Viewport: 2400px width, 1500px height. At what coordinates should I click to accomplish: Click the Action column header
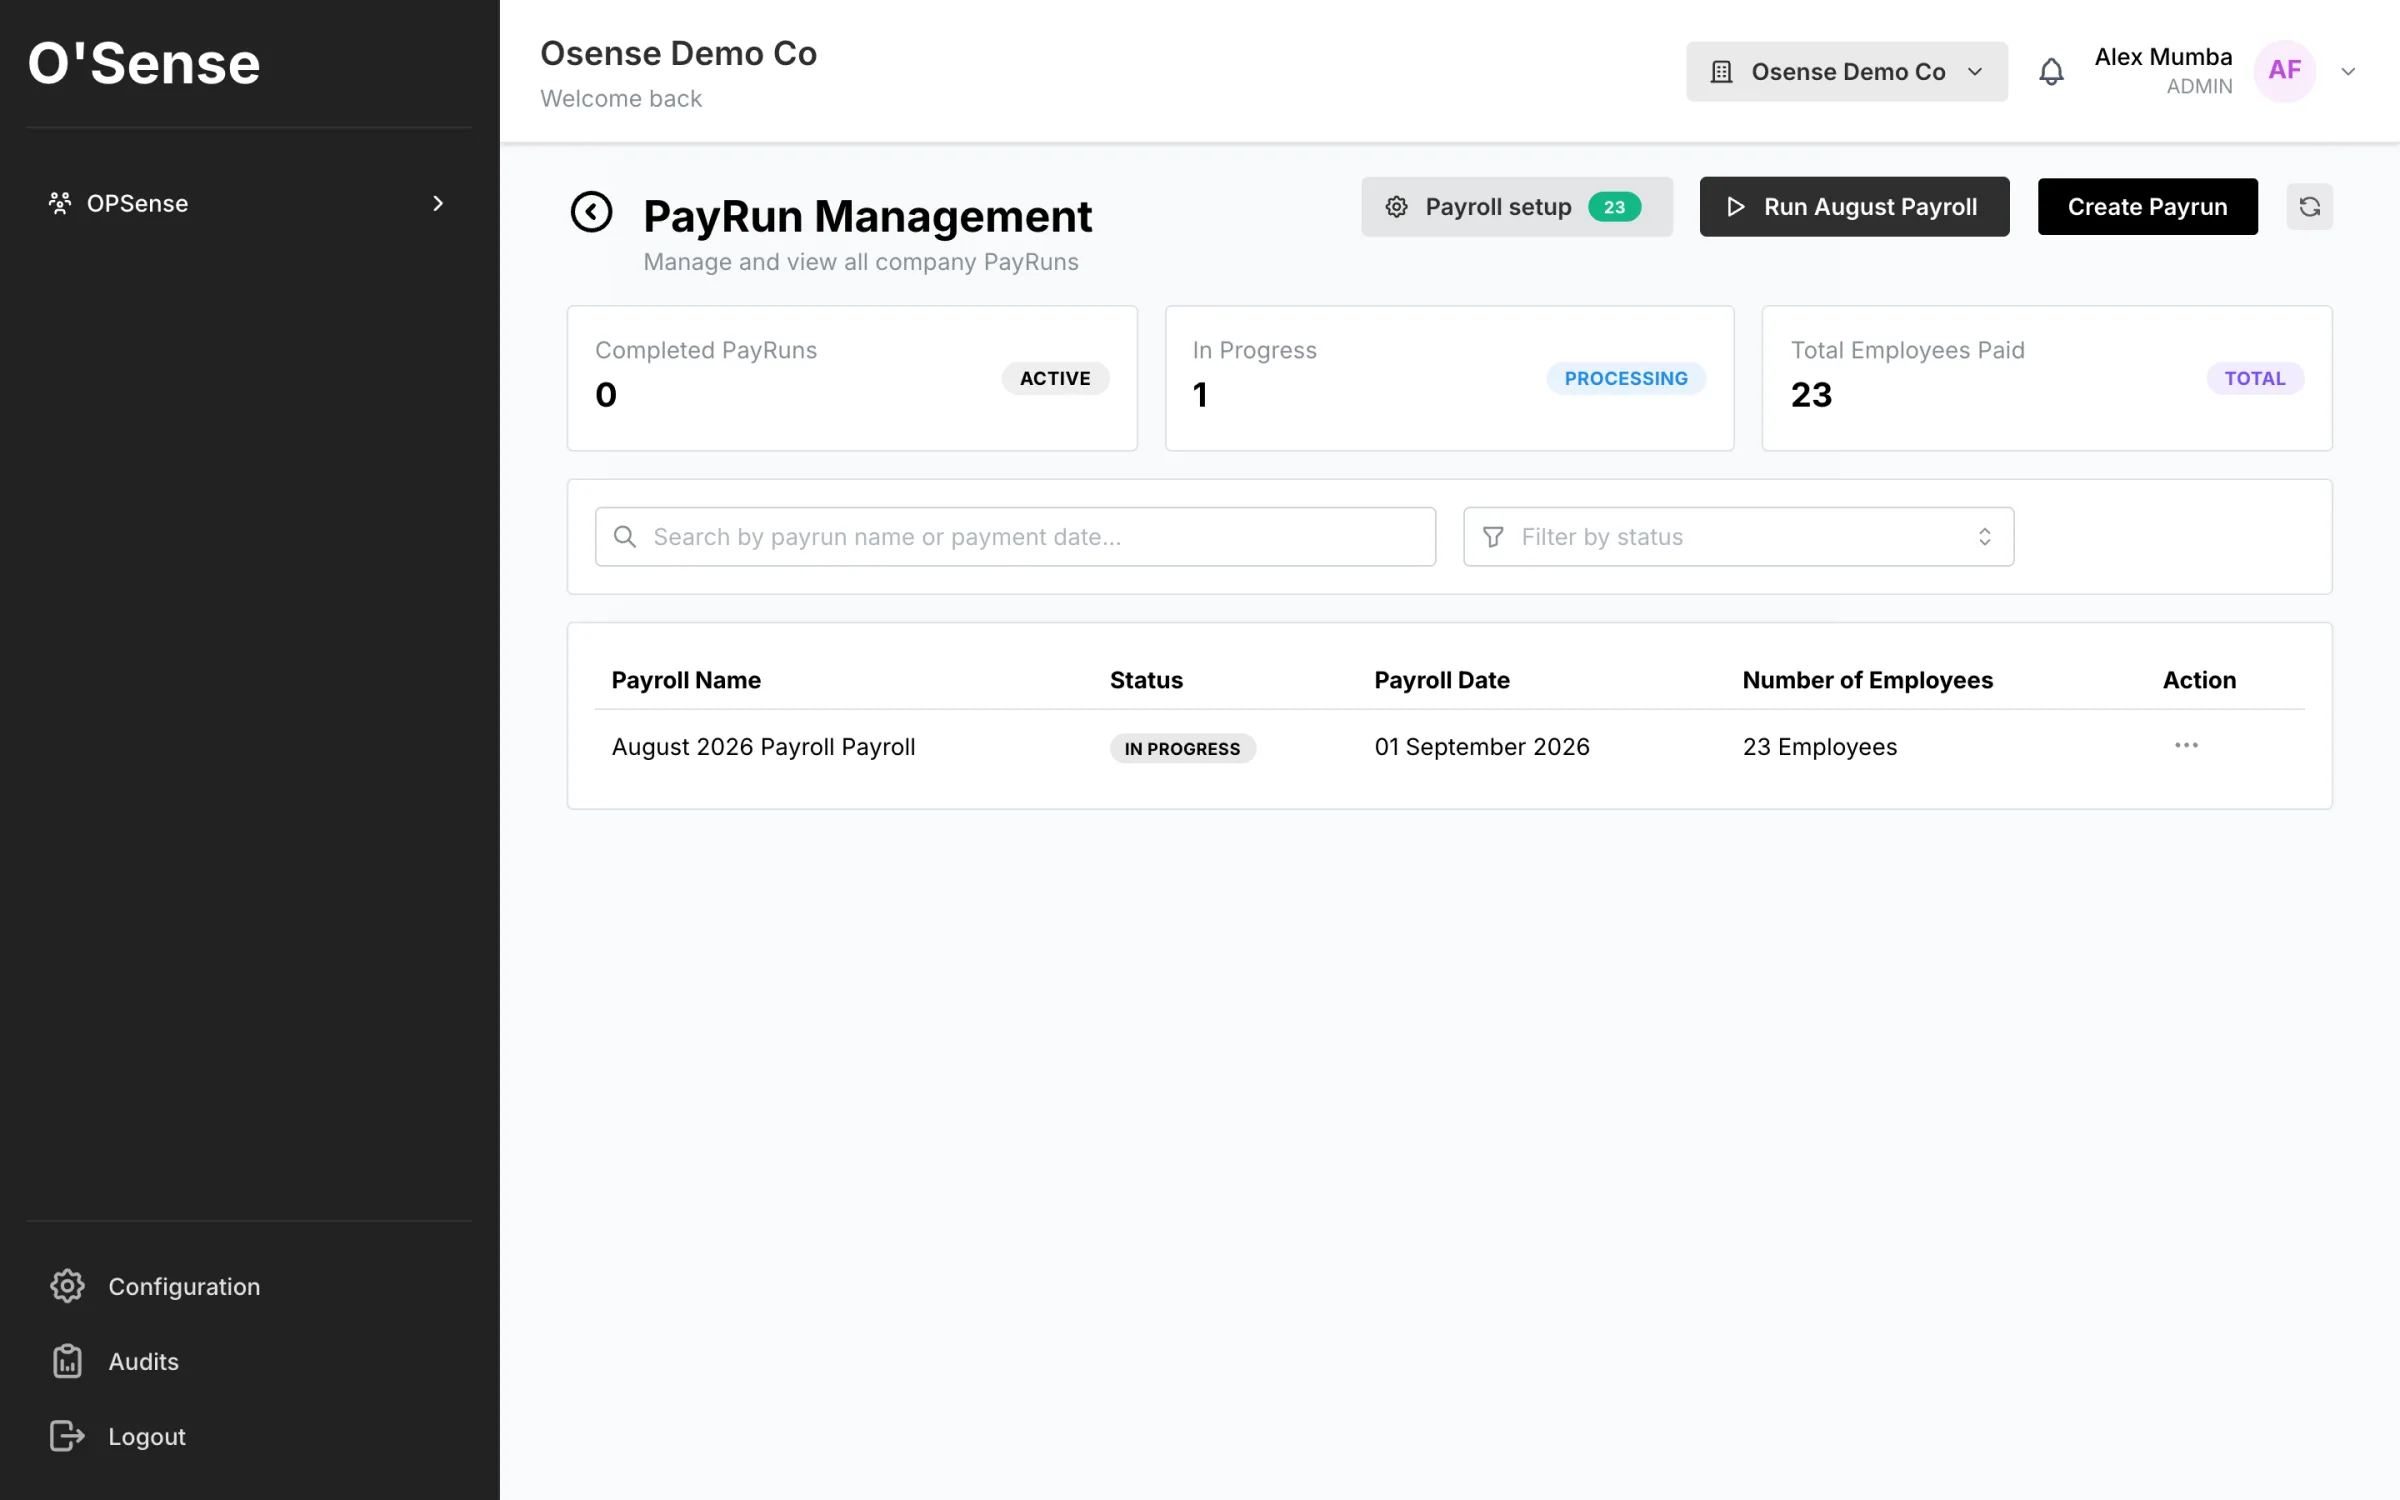coord(2199,680)
